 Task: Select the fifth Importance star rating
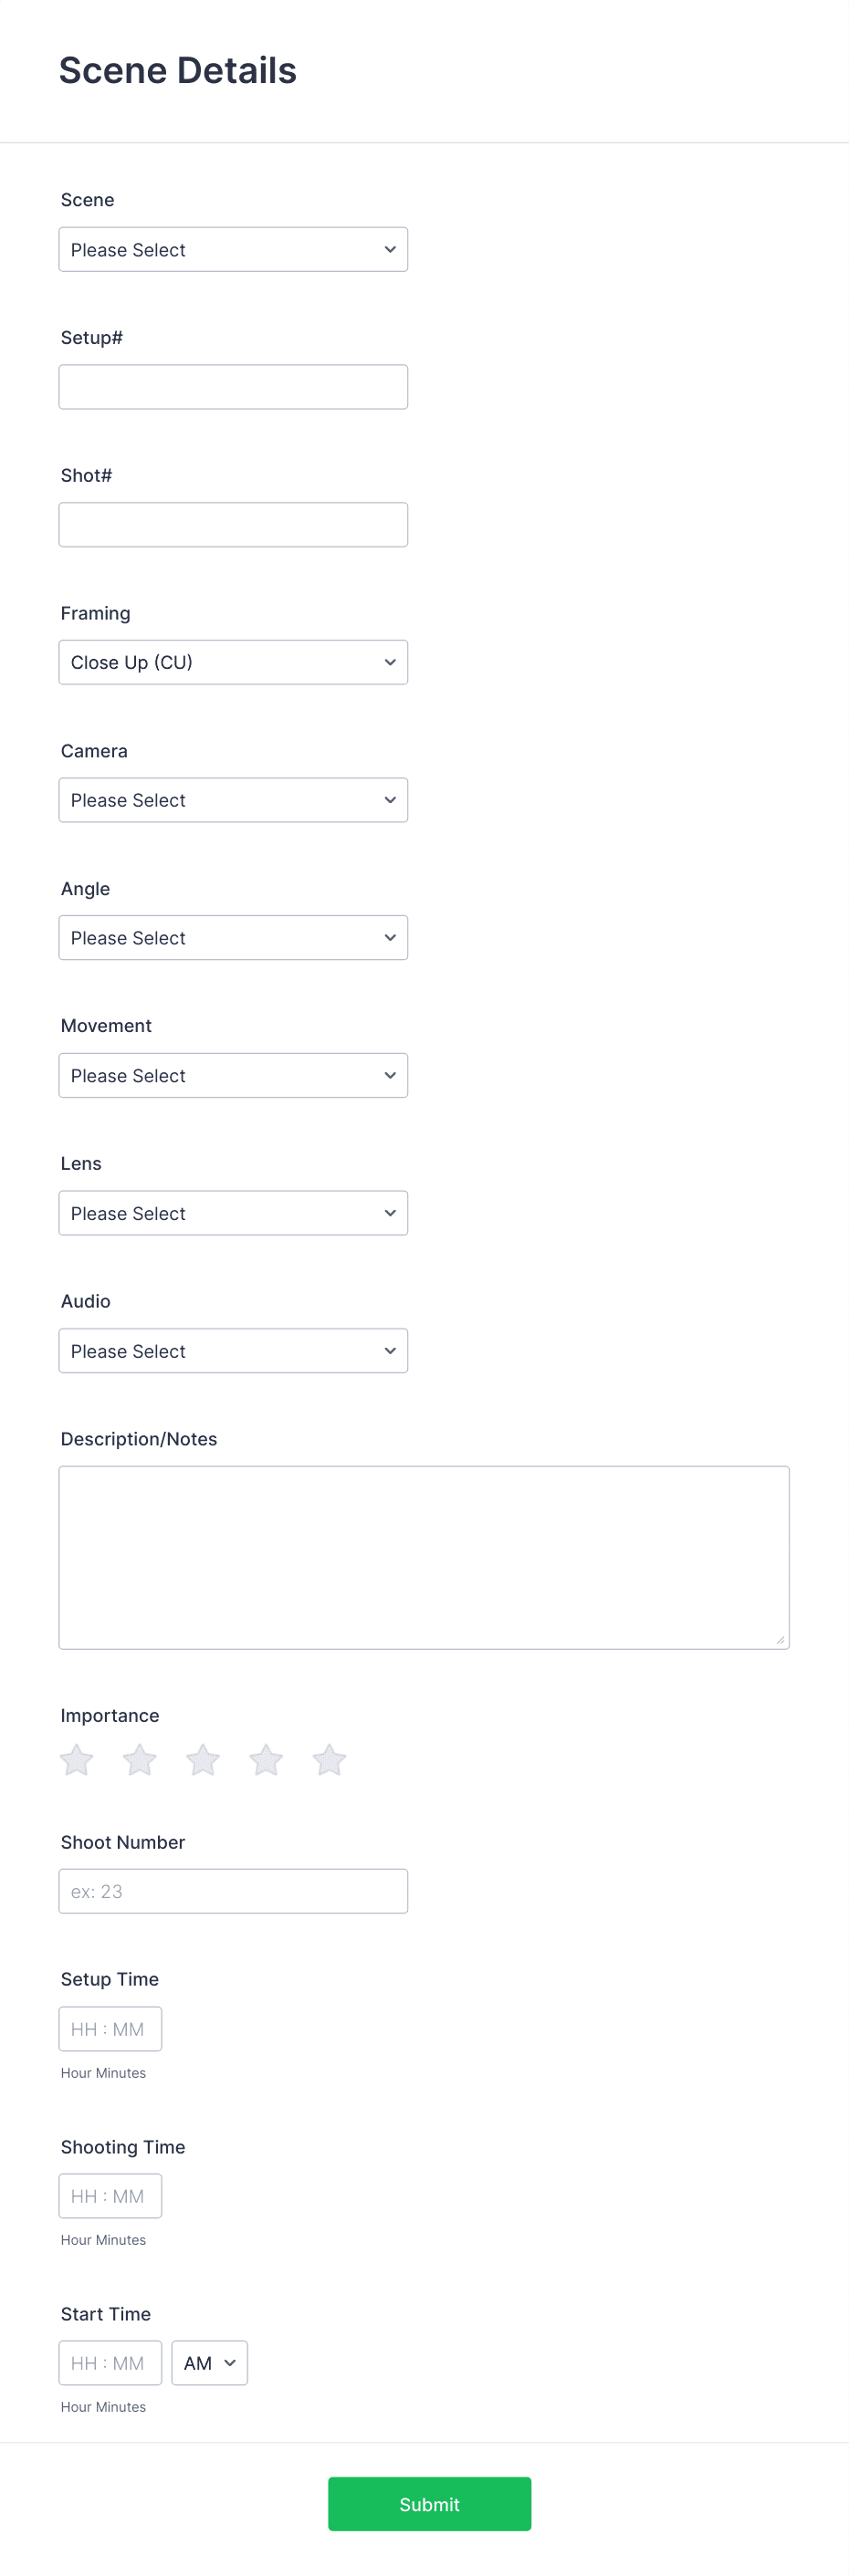click(329, 1760)
